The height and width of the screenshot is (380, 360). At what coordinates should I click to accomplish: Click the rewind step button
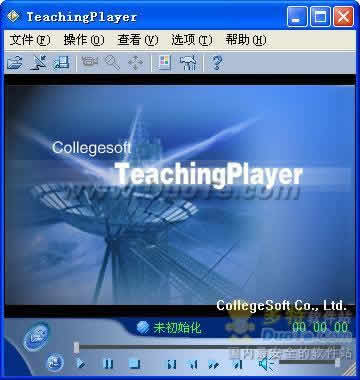pos(193,364)
